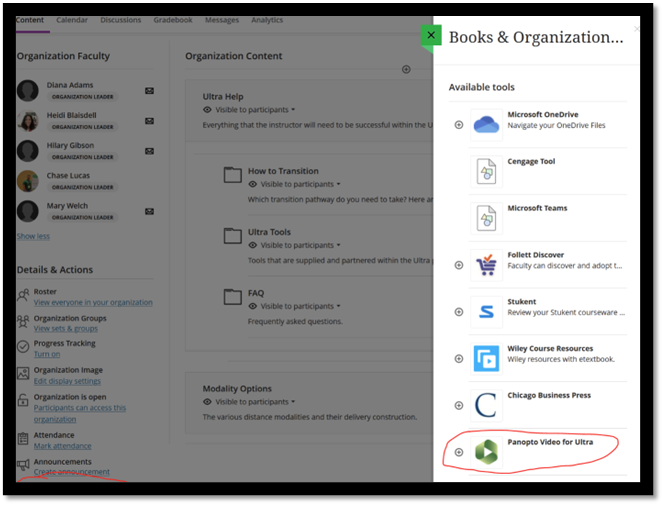The height and width of the screenshot is (505, 663).
Task: Open FAQ visibility dropdown
Action: click(300, 306)
